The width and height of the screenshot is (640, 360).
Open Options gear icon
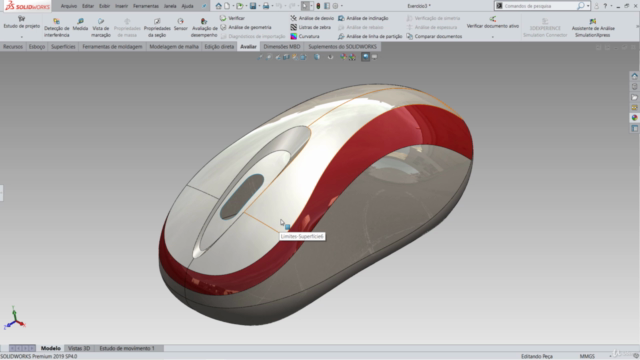(335, 6)
